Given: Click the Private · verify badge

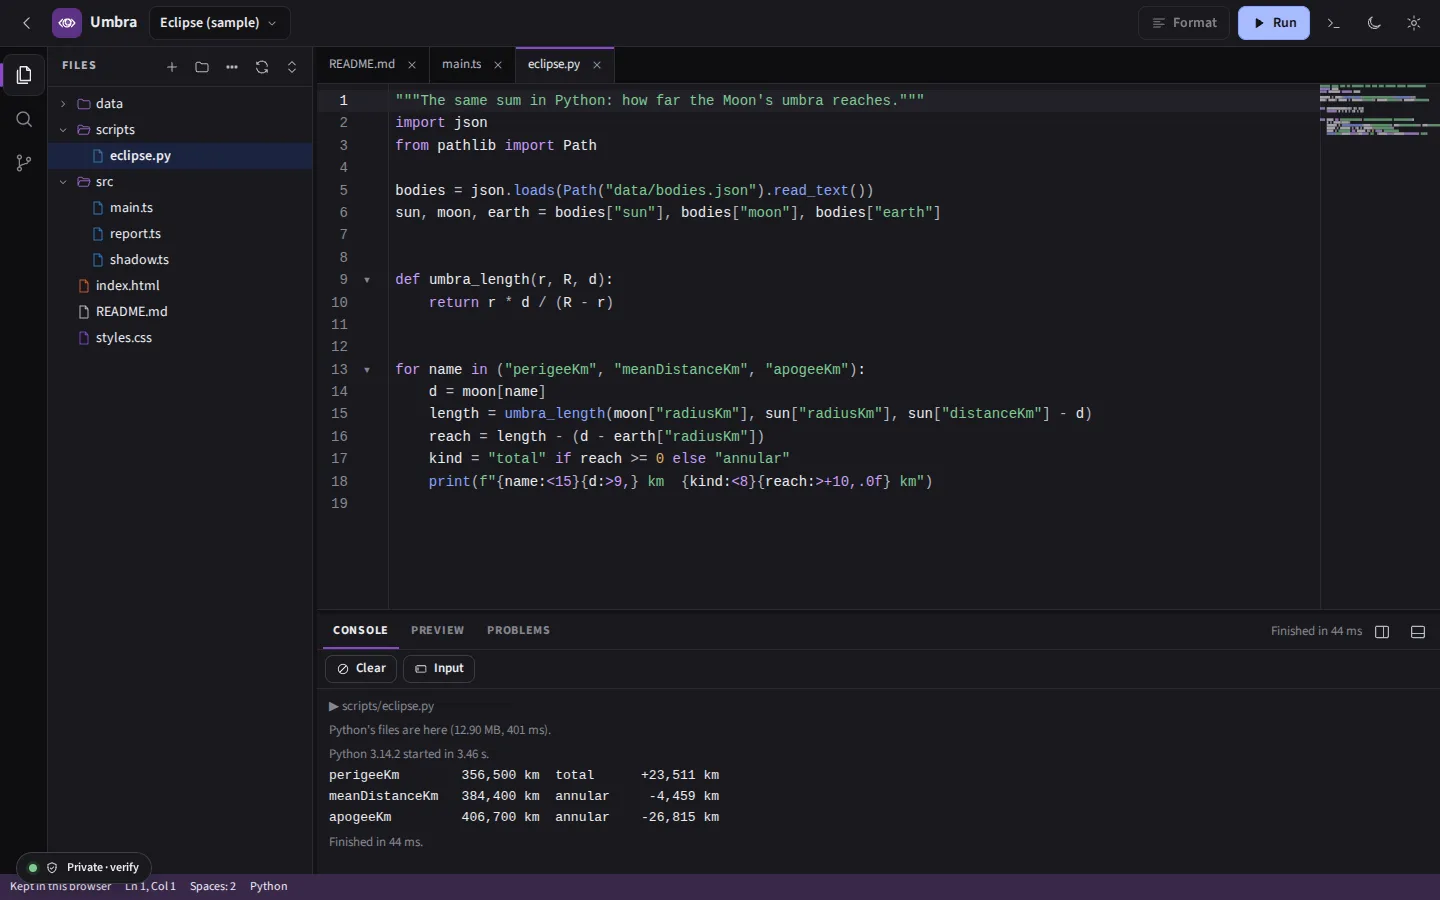Looking at the screenshot, I should pyautogui.click(x=84, y=868).
